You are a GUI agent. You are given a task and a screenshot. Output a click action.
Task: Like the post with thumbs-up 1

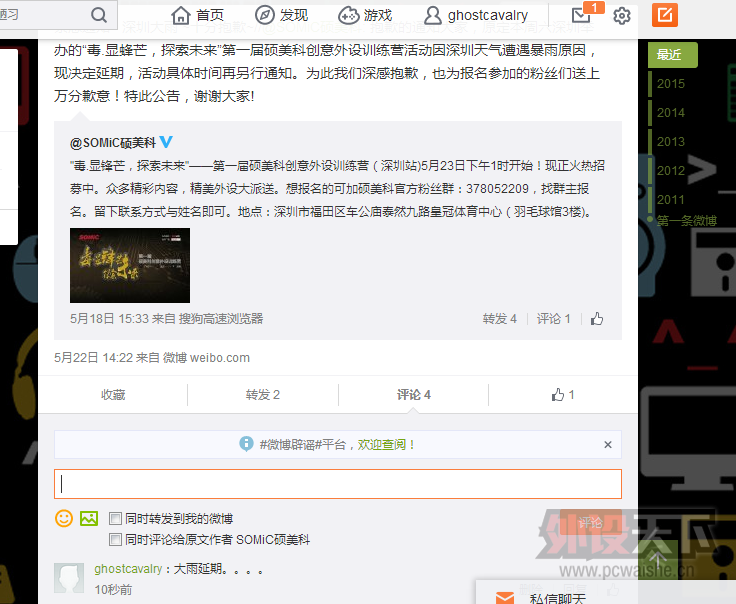click(563, 395)
